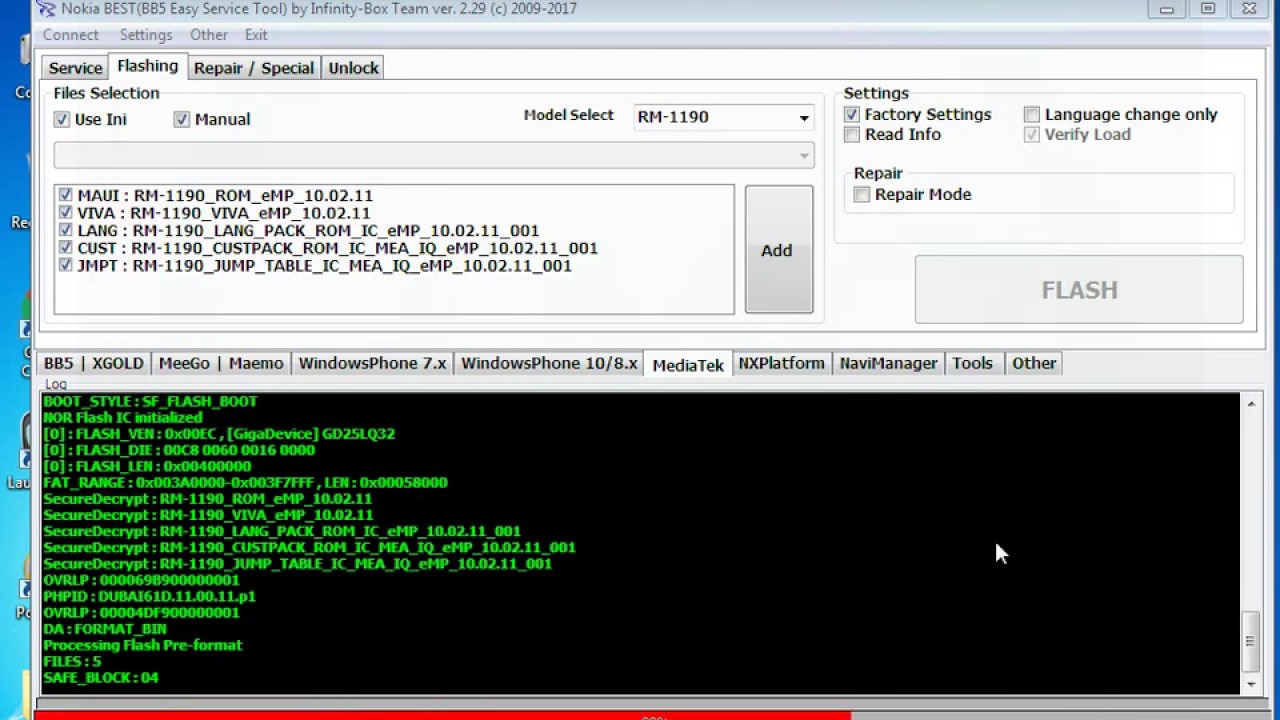Click the 'NOR Flash IC initialized' log line
The image size is (1280, 720).
[123, 417]
